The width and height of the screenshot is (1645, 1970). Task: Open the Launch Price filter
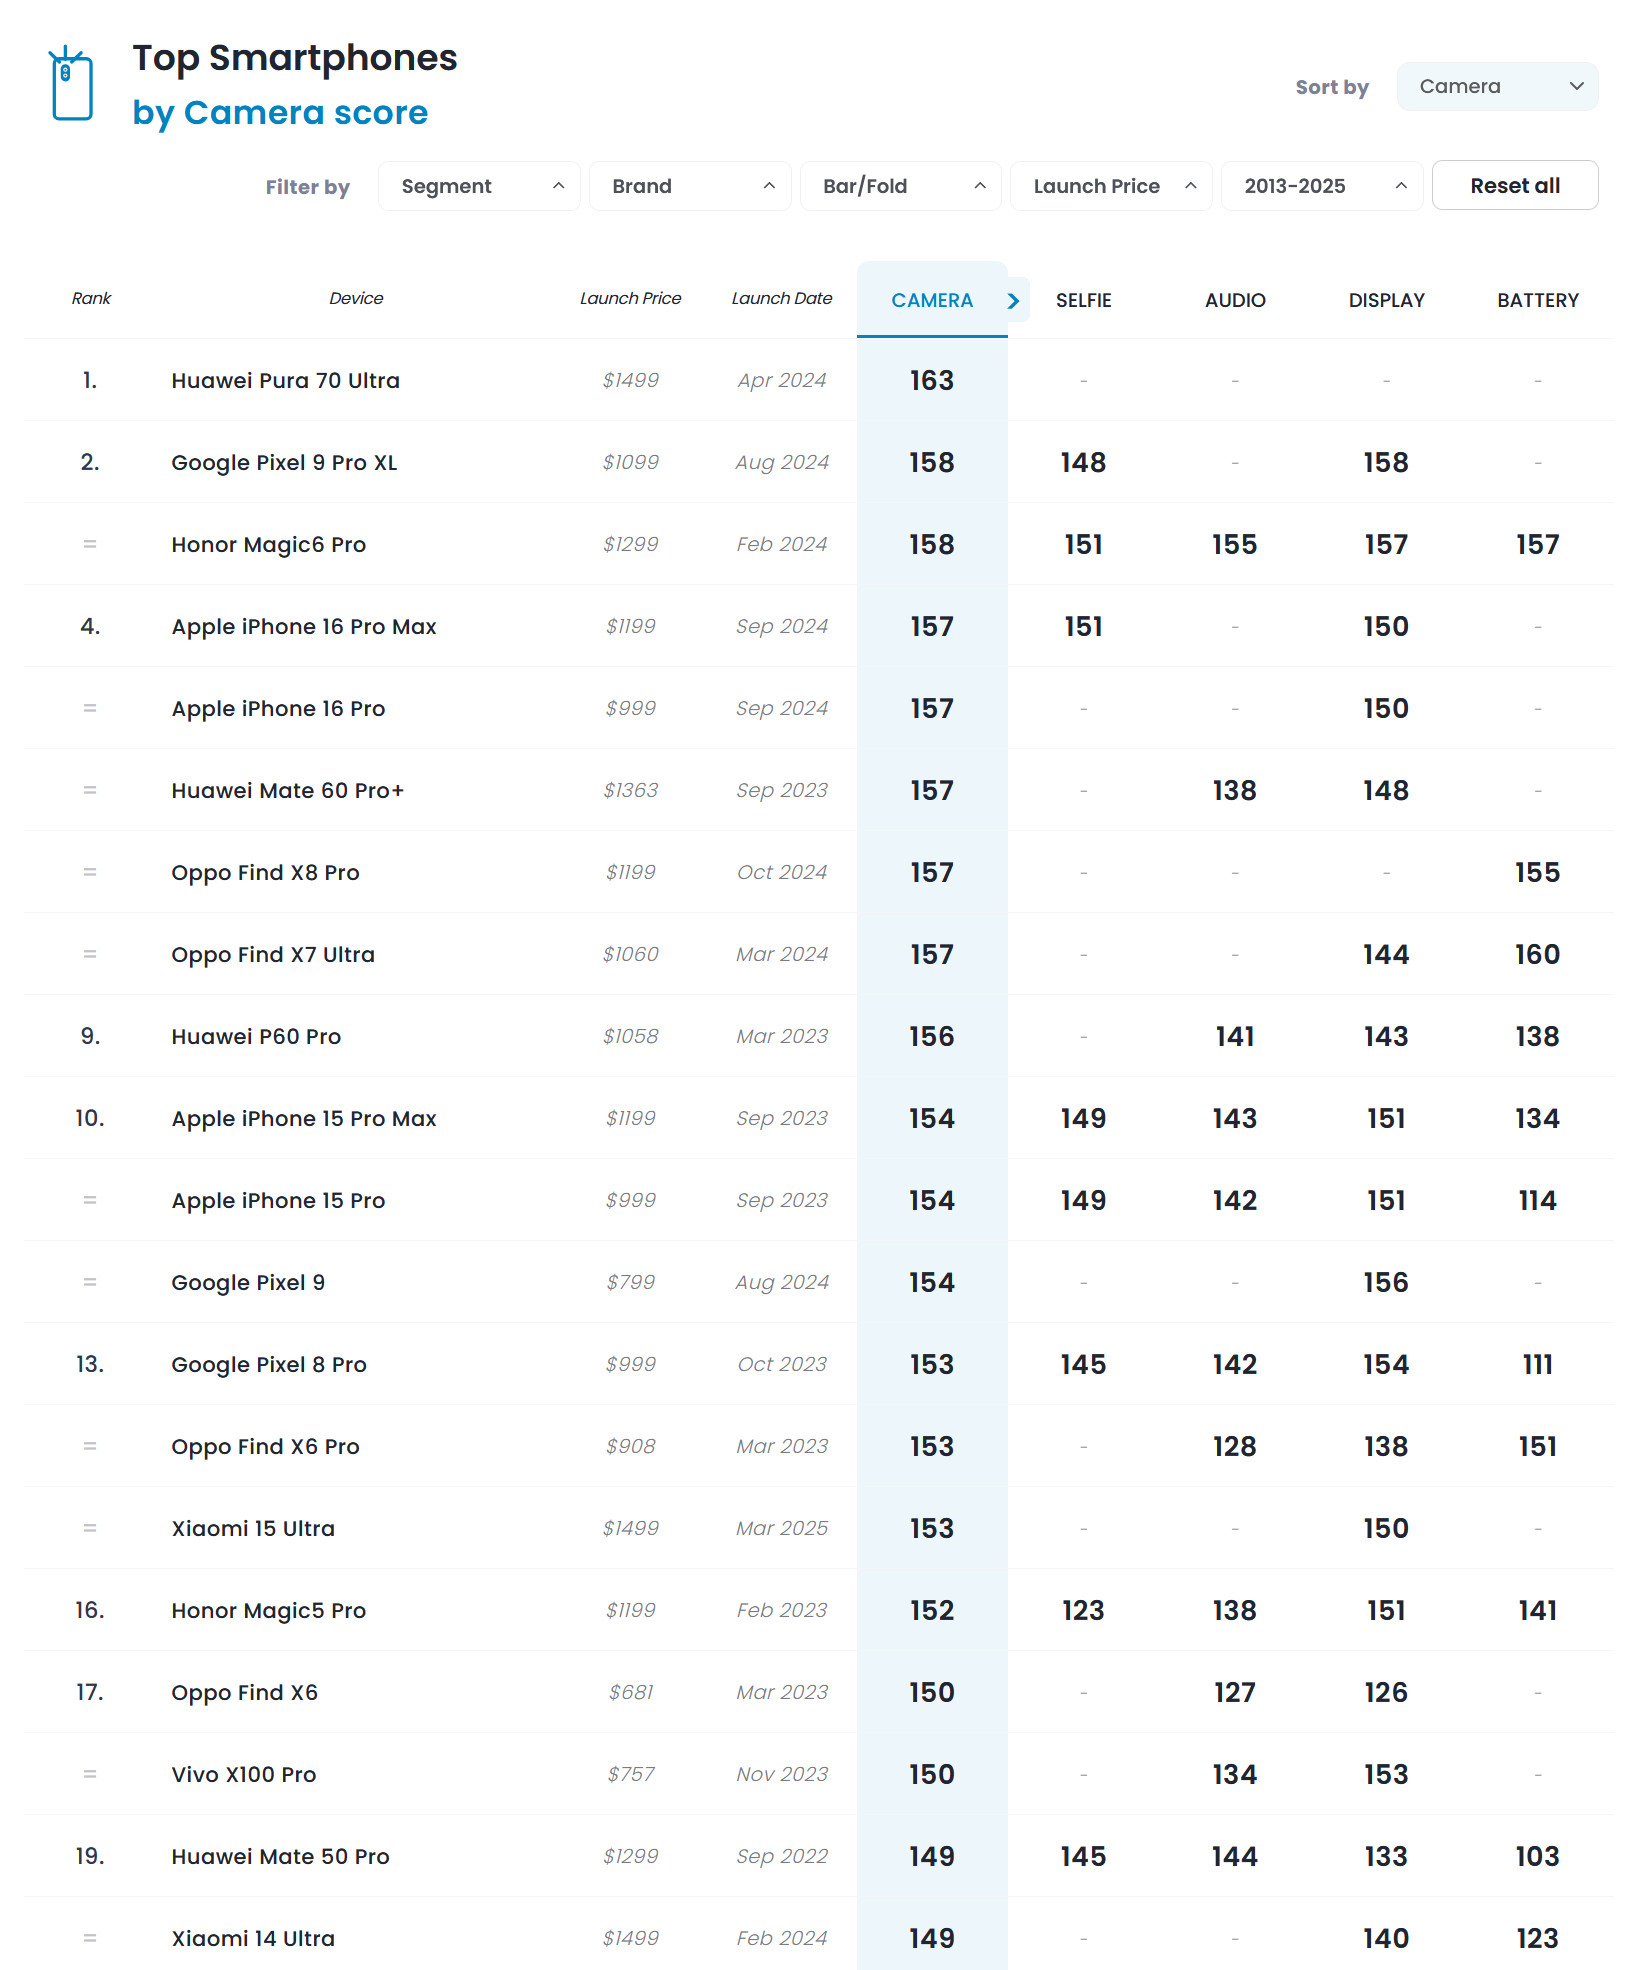[x=1111, y=187]
